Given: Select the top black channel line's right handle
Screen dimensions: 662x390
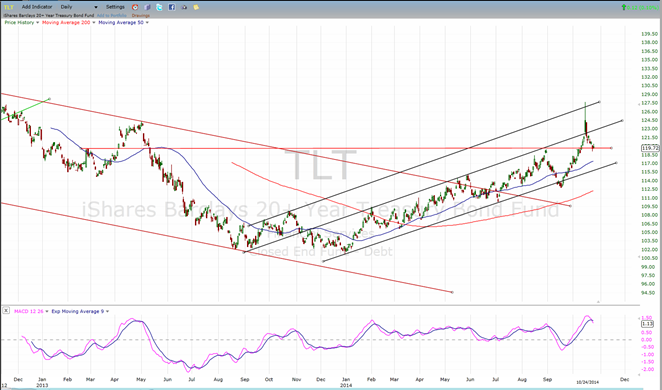Looking at the screenshot, I should (x=600, y=102).
